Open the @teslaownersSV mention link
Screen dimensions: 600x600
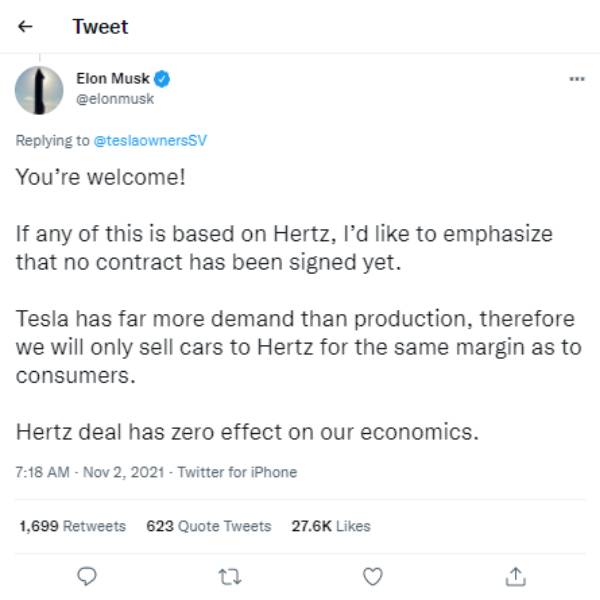(149, 141)
